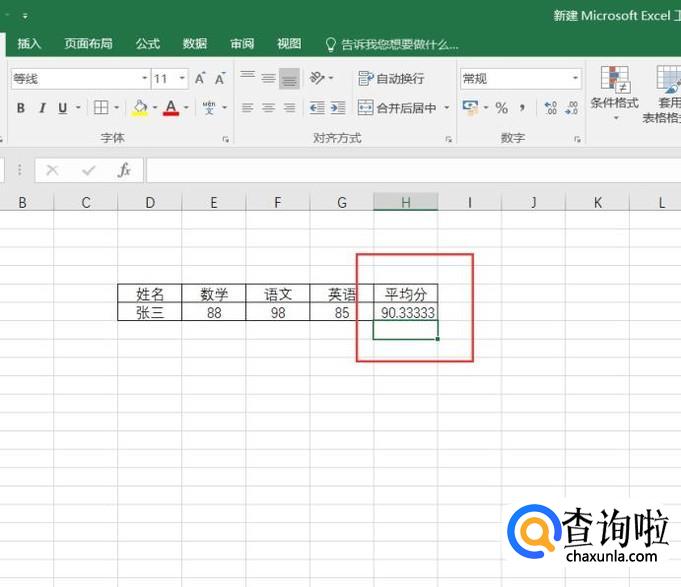Click the increase font size icon
The image size is (681, 587).
coord(201,78)
